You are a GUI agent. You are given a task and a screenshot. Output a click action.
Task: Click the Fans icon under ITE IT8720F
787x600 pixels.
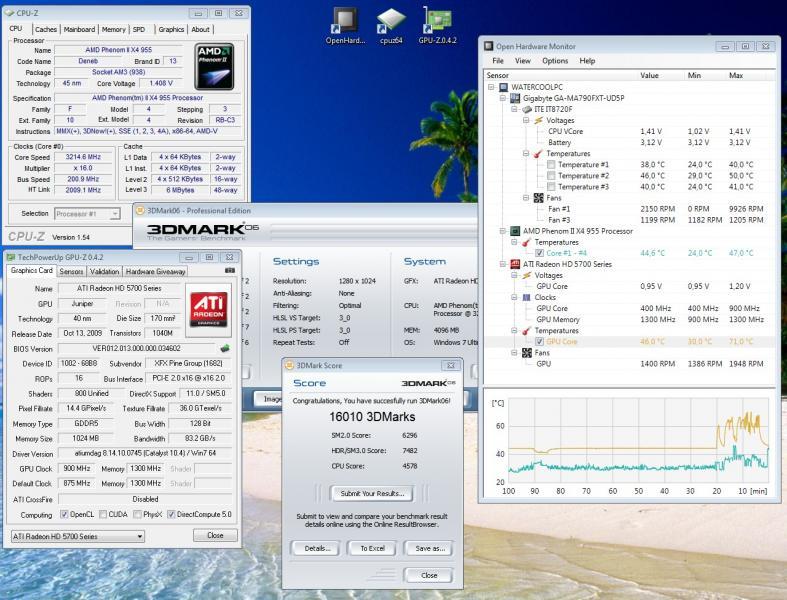click(539, 198)
